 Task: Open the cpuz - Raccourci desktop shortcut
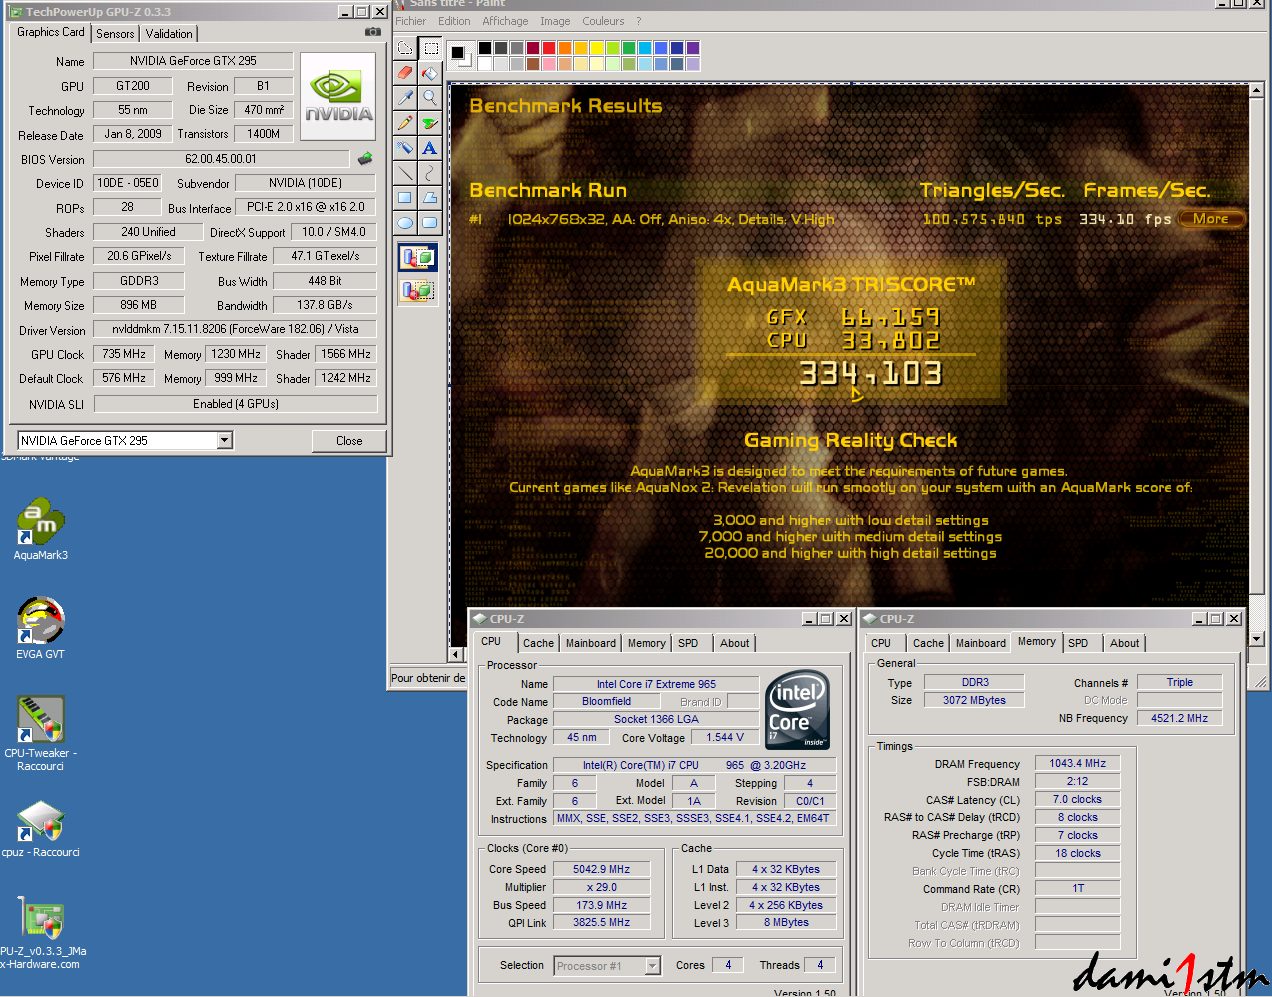[40, 830]
